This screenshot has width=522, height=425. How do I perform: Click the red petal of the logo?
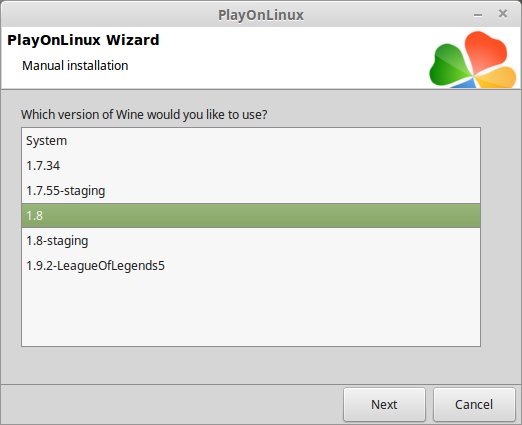pos(485,50)
